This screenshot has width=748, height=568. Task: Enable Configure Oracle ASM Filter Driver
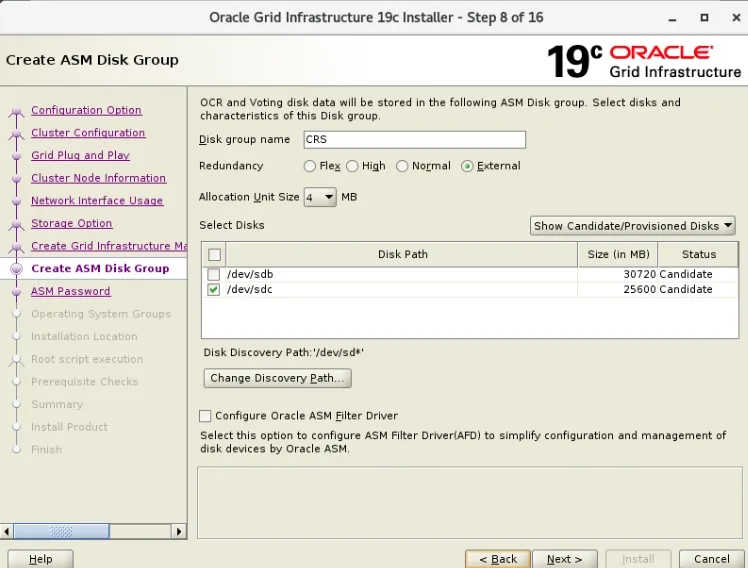click(x=205, y=416)
